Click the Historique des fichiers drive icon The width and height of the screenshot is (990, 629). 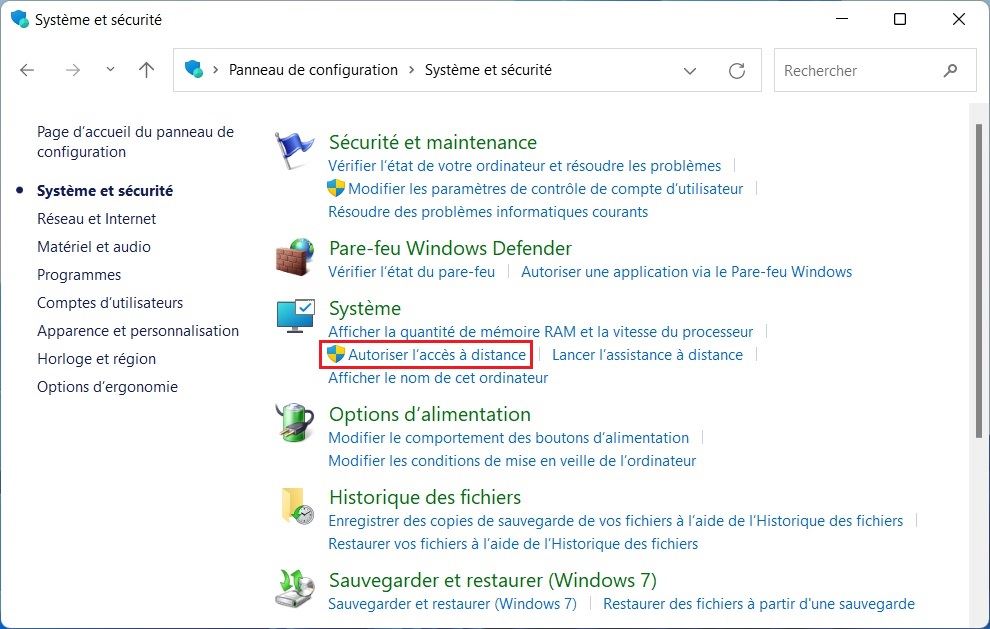pos(294,506)
